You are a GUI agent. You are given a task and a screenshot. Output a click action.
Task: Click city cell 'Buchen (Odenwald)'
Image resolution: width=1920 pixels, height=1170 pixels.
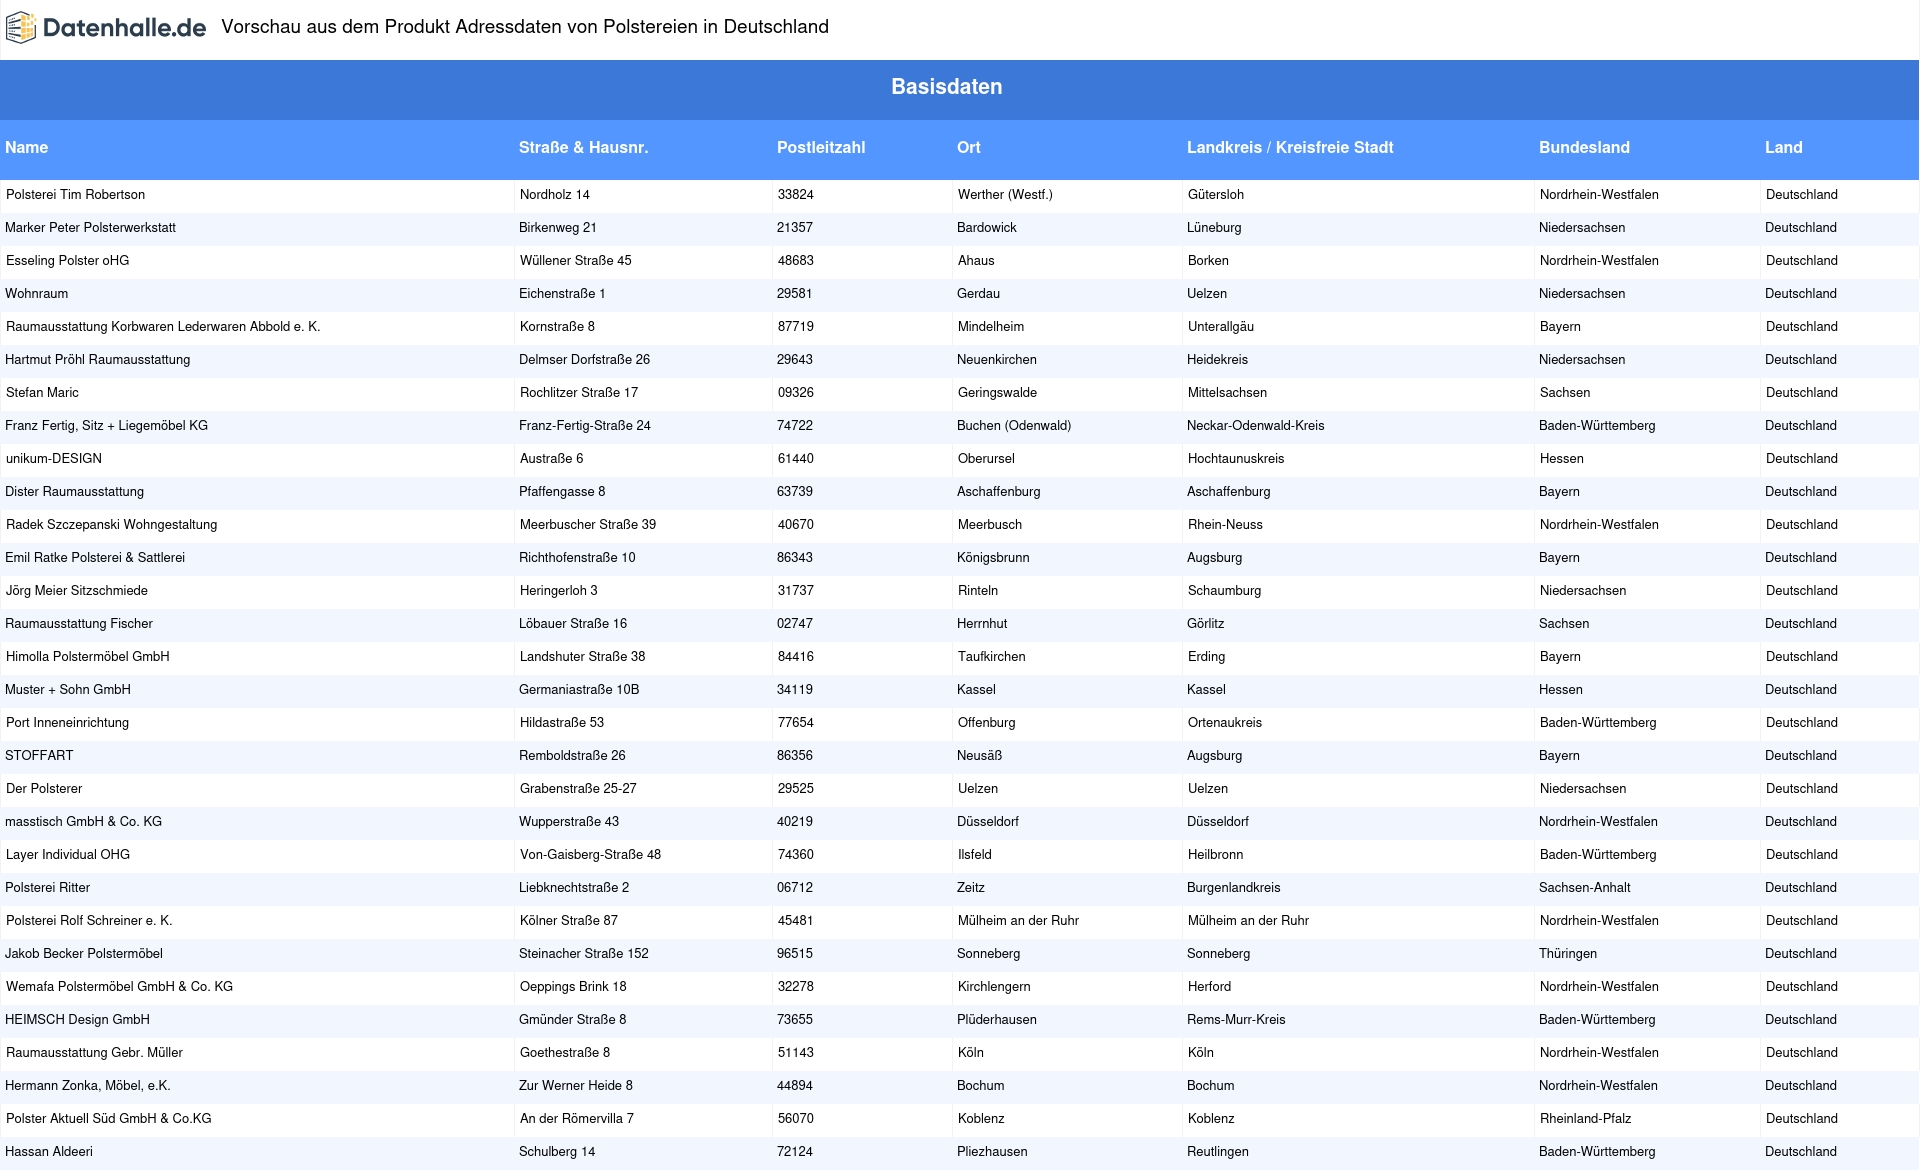[x=1014, y=426]
